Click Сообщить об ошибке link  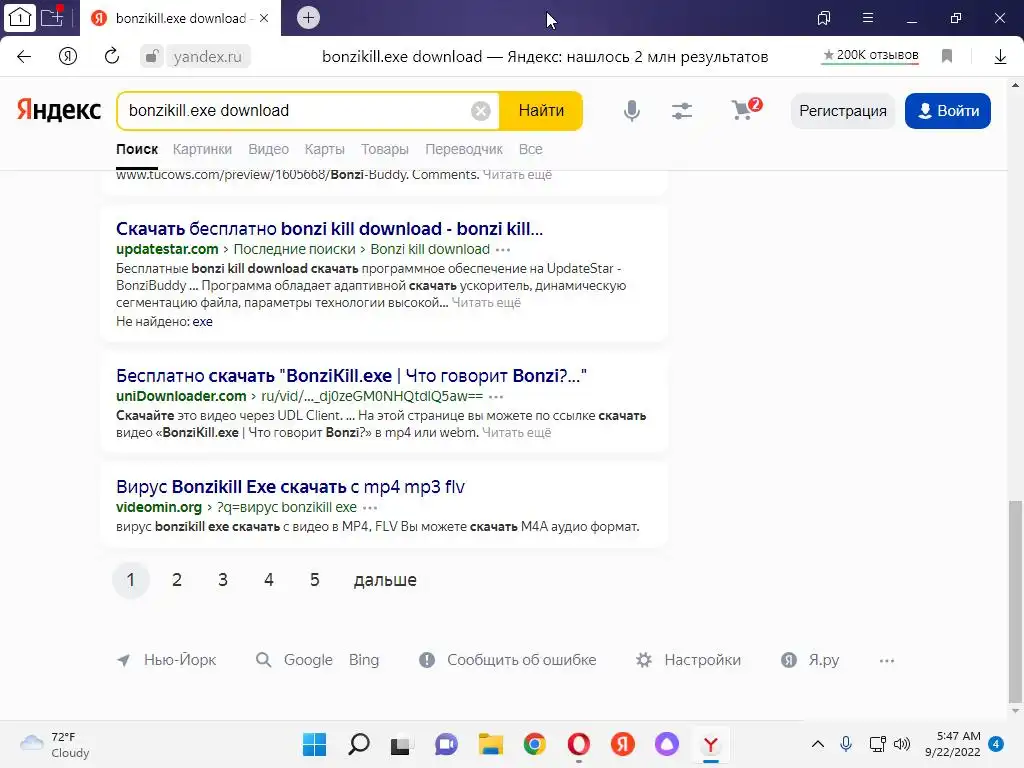[507, 660]
